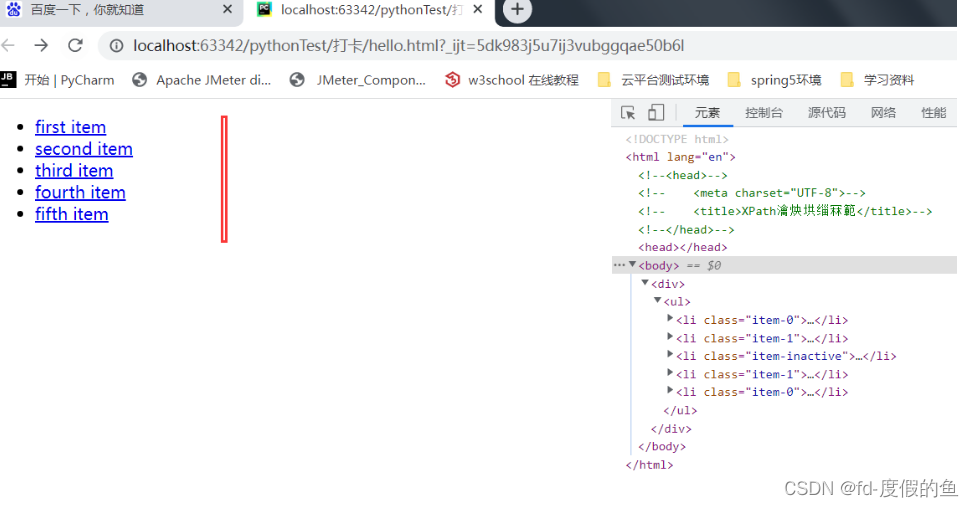Click the w3school bookmark icon
Screen dimensions: 974x507
(452, 80)
